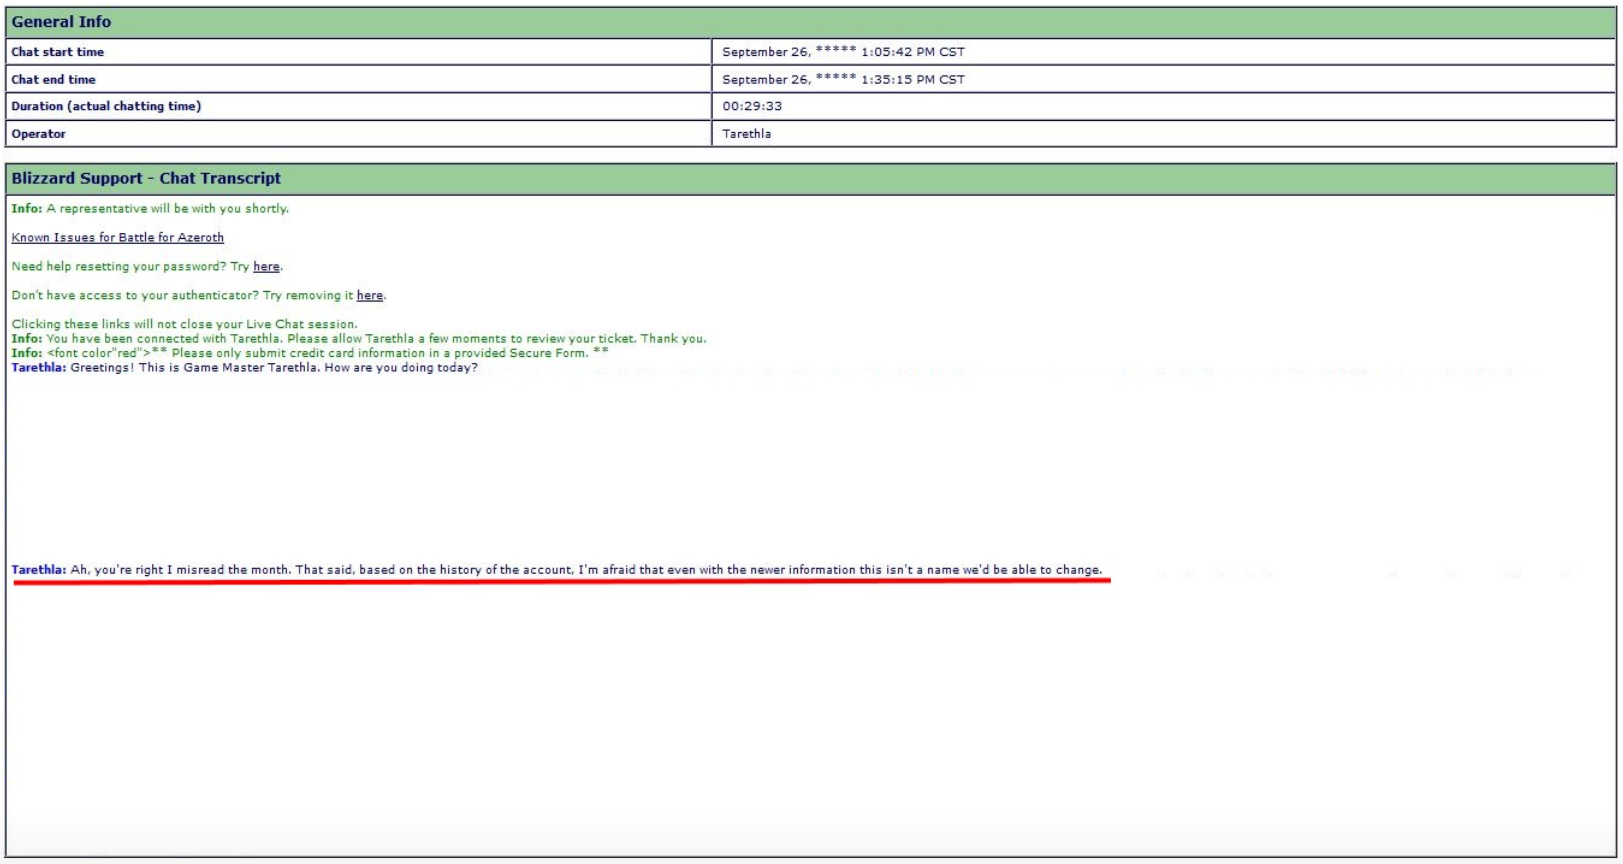The height and width of the screenshot is (864, 1623).
Task: Click 'Don't have access to your authenticator?' text
Action: tap(135, 296)
